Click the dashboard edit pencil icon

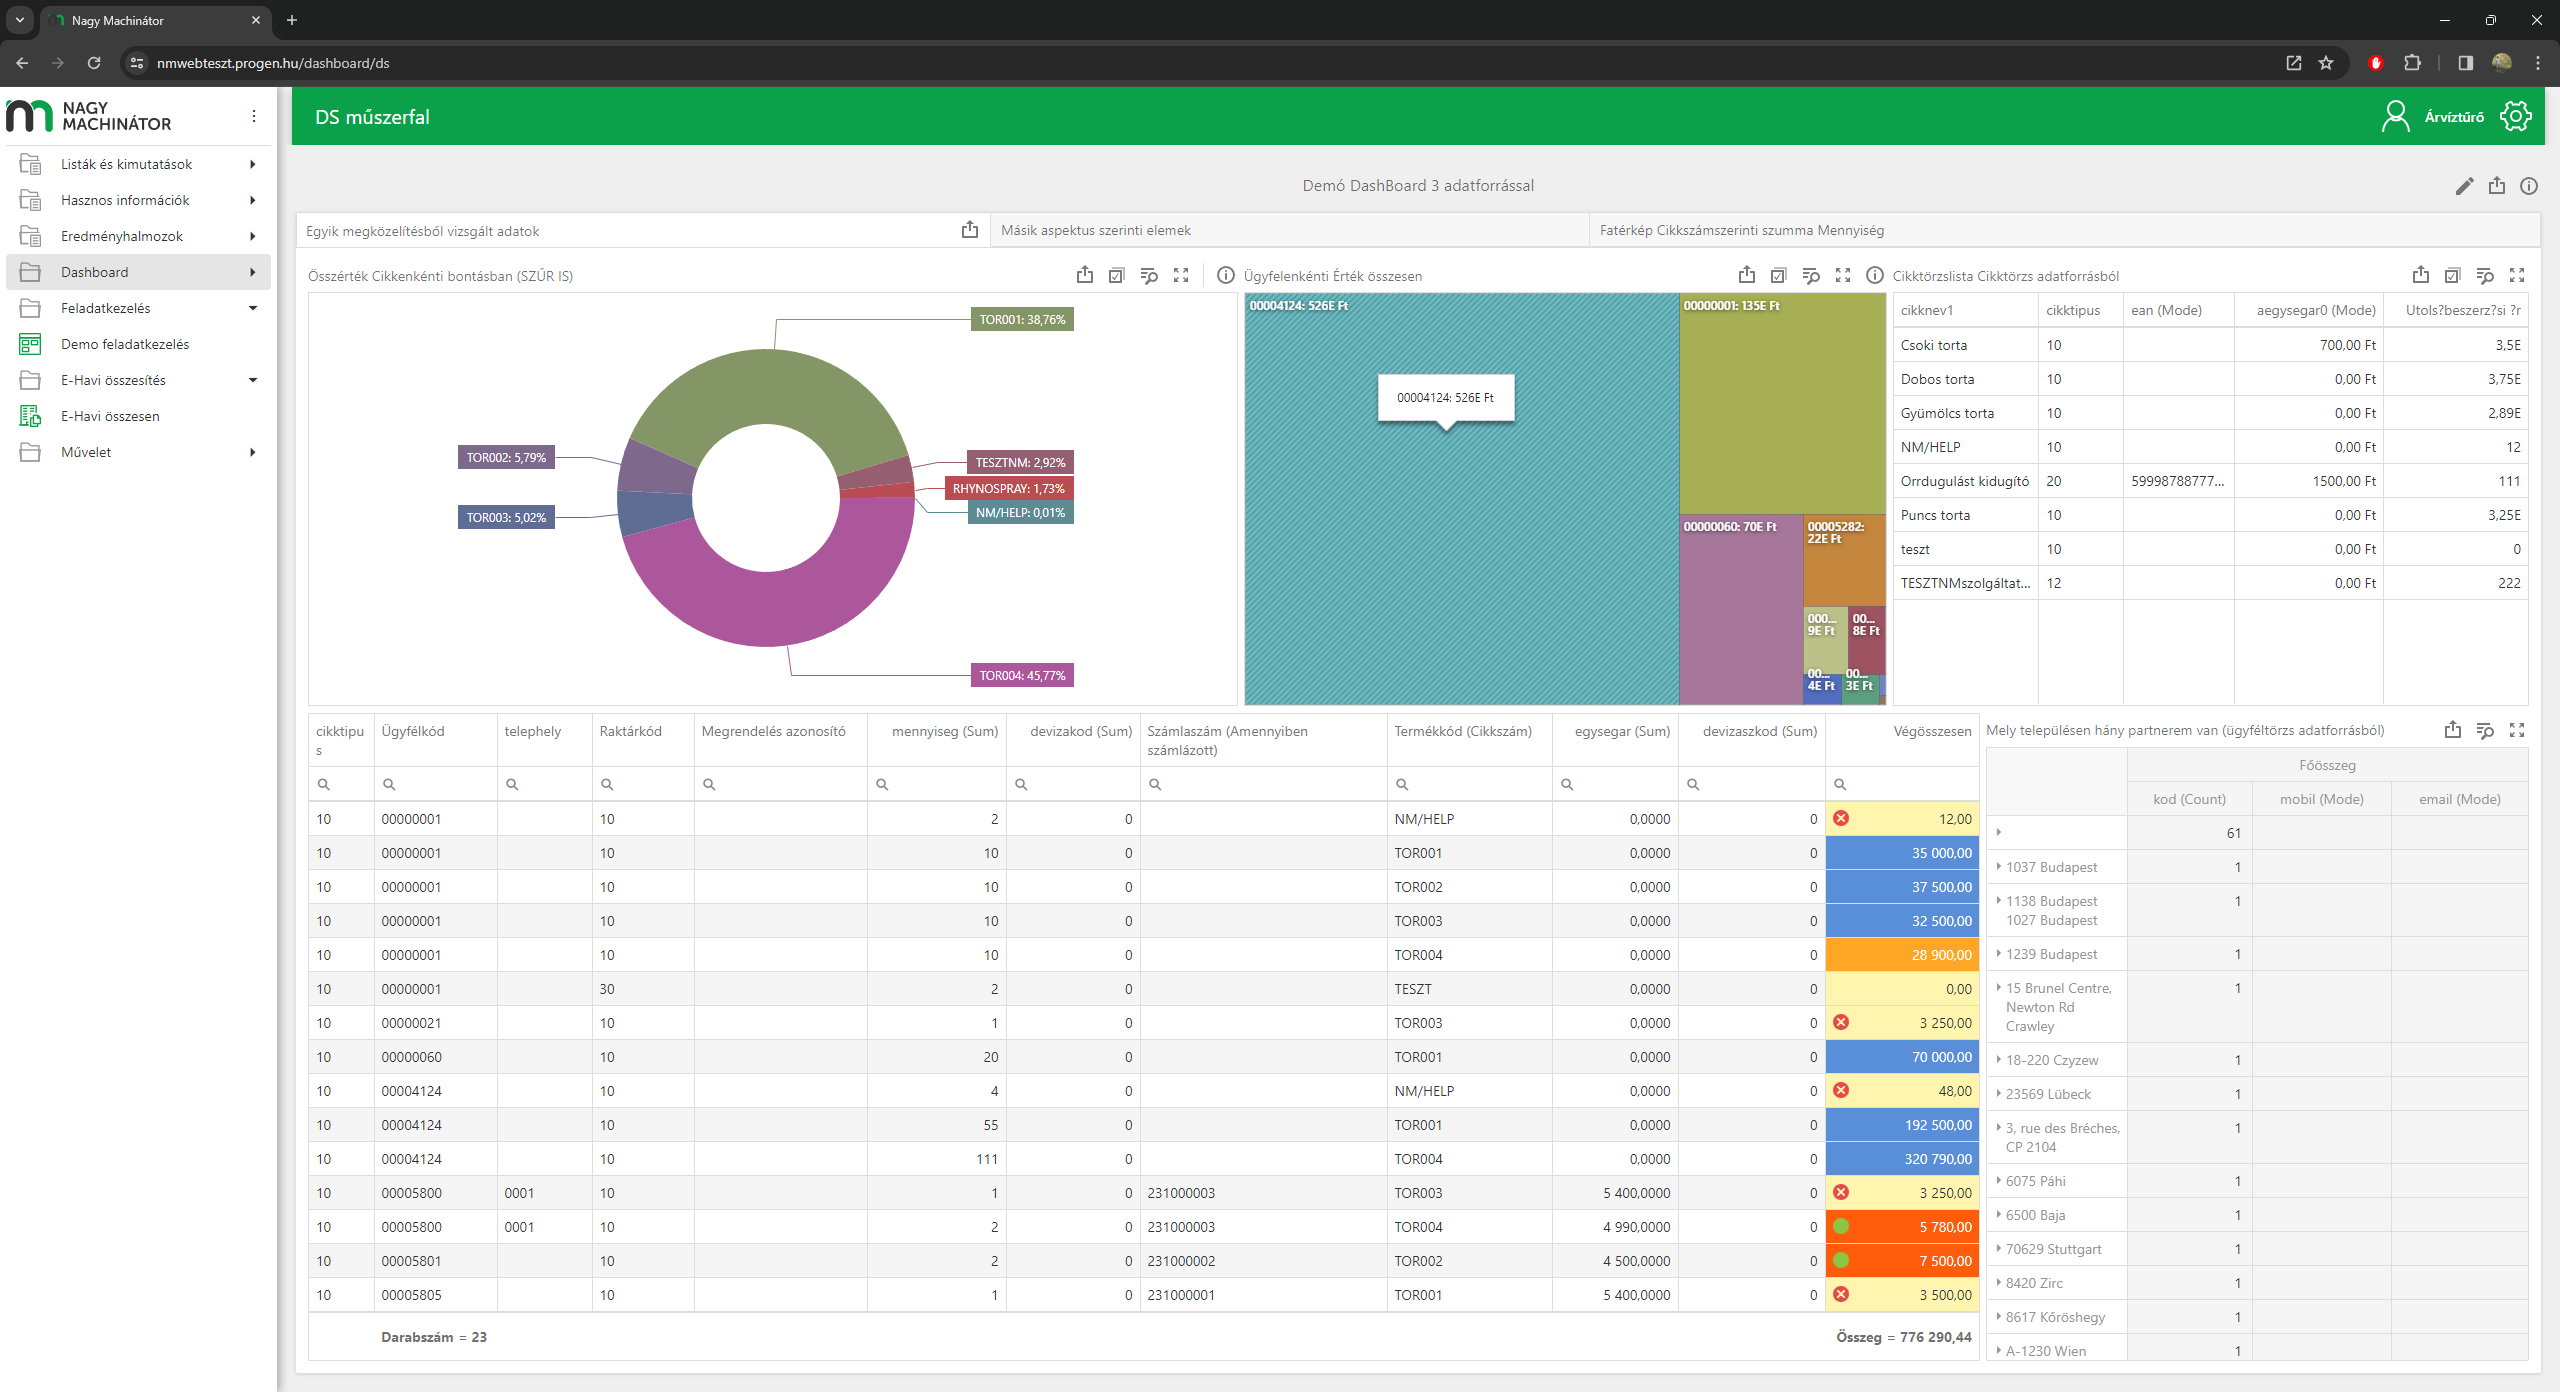point(2464,186)
